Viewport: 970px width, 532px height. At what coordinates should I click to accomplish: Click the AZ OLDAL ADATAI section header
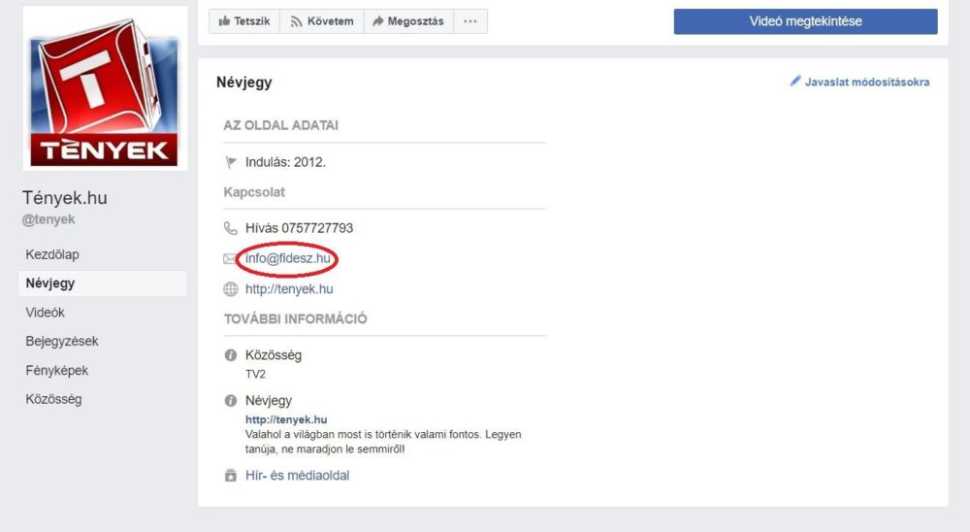click(x=281, y=126)
